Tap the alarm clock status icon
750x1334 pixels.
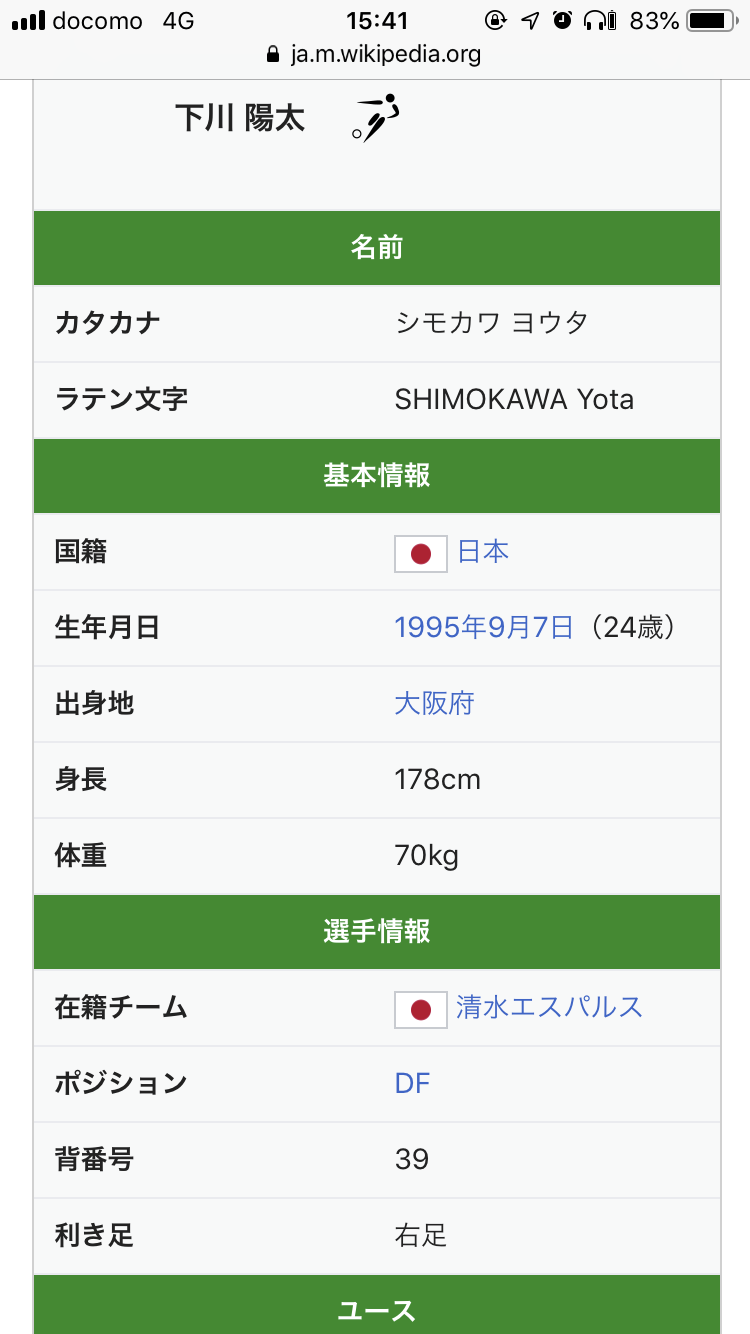pos(563,20)
